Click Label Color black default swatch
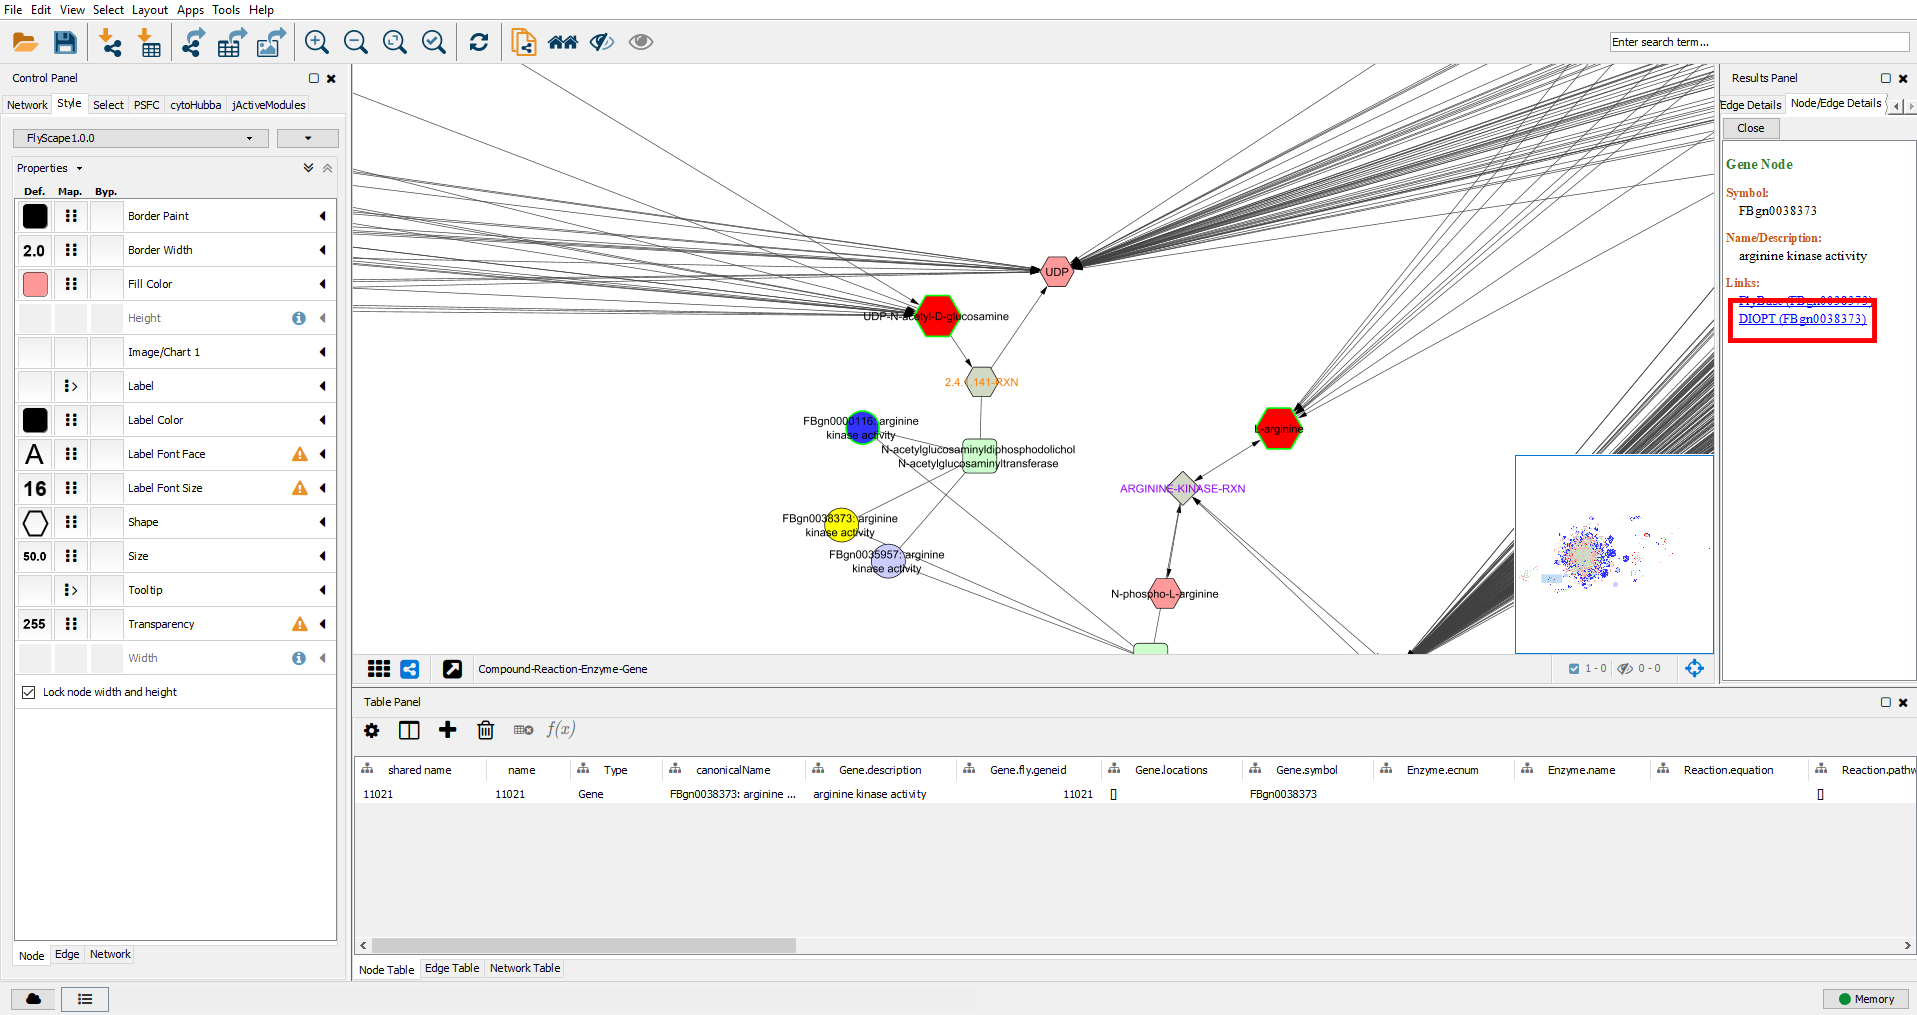 pyautogui.click(x=35, y=420)
